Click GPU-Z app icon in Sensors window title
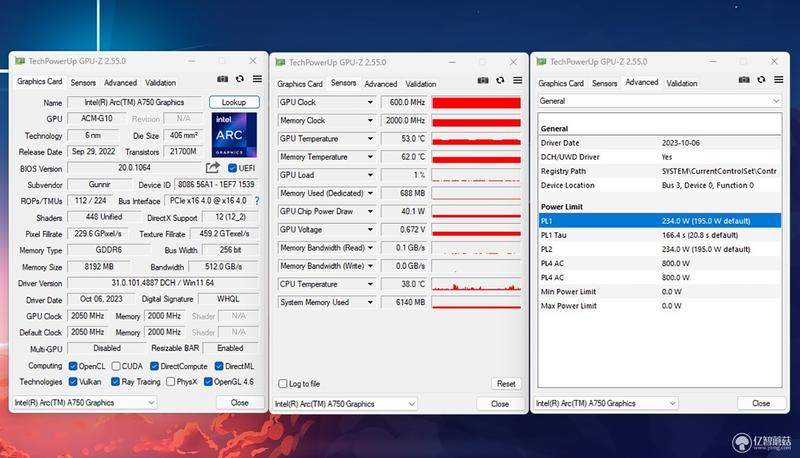Screen dimensions: 800x458 click(x=280, y=62)
